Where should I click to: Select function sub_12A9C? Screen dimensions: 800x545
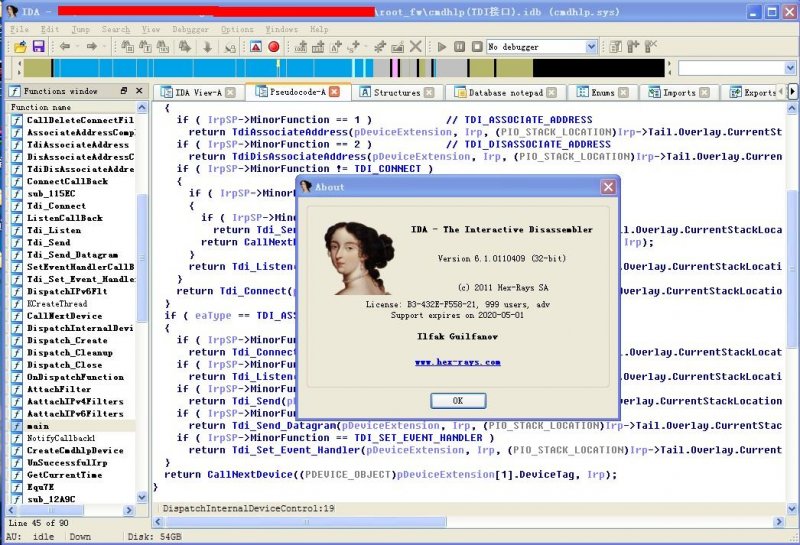tap(51, 499)
